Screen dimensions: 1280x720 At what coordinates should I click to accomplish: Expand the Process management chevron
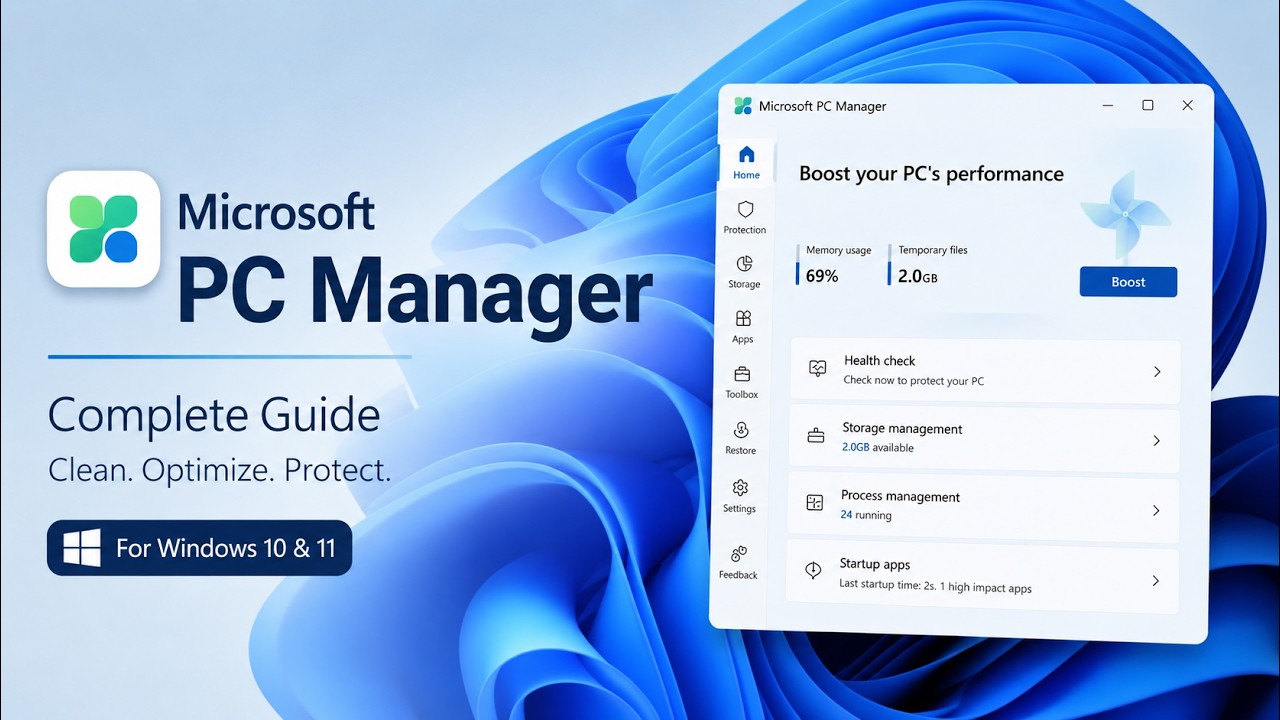(1156, 511)
